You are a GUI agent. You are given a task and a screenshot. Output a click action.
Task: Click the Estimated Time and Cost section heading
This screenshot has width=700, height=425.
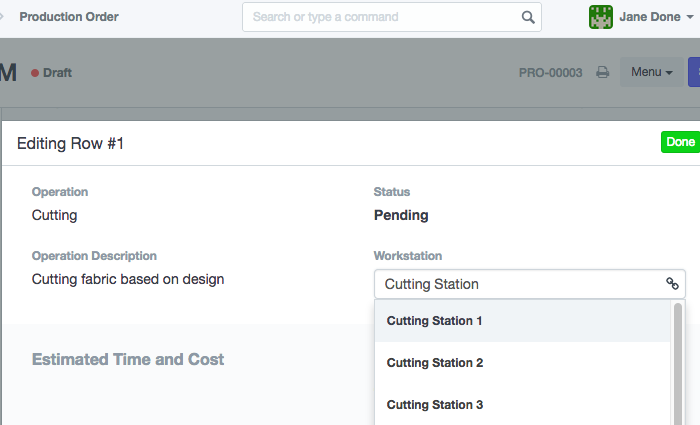pyautogui.click(x=128, y=359)
